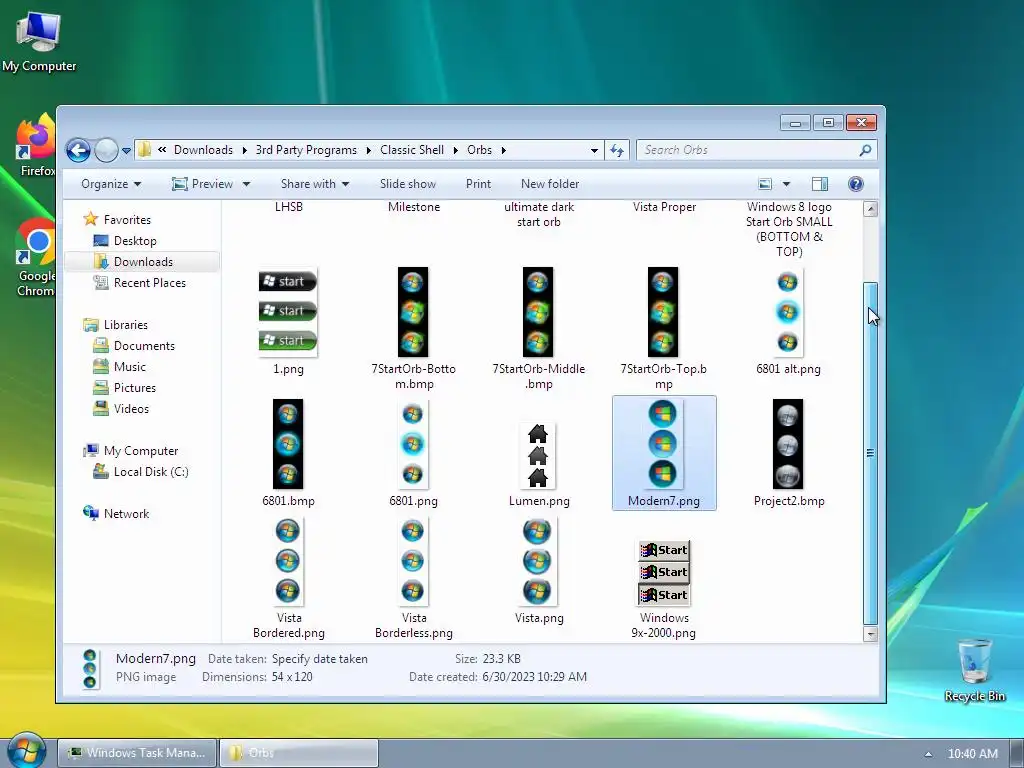
Task: Click the Forward navigation arrow button
Action: coord(106,150)
